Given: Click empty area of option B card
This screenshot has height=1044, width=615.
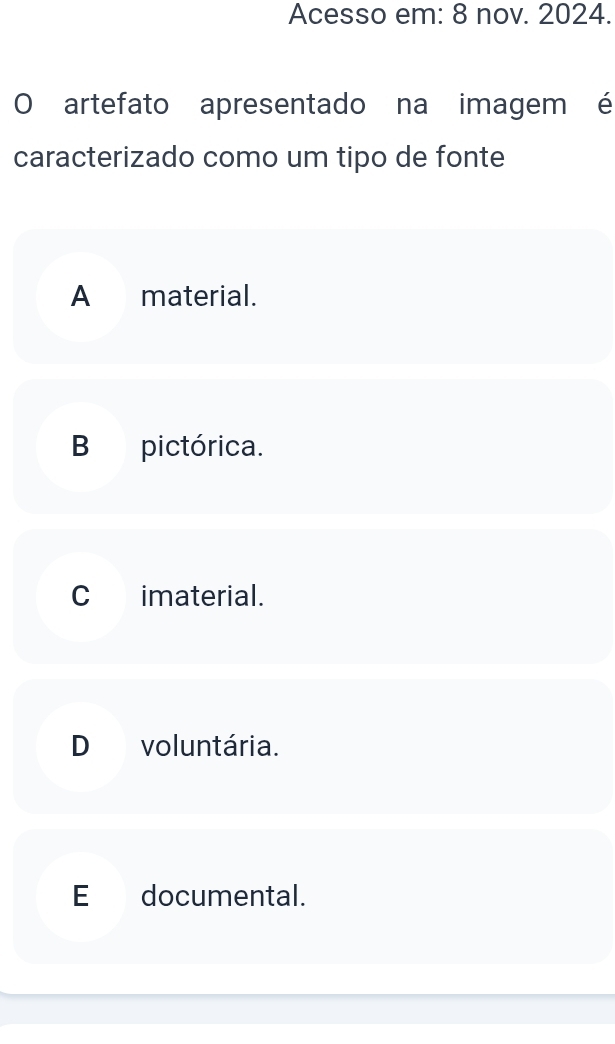Looking at the screenshot, I should coord(433,447).
